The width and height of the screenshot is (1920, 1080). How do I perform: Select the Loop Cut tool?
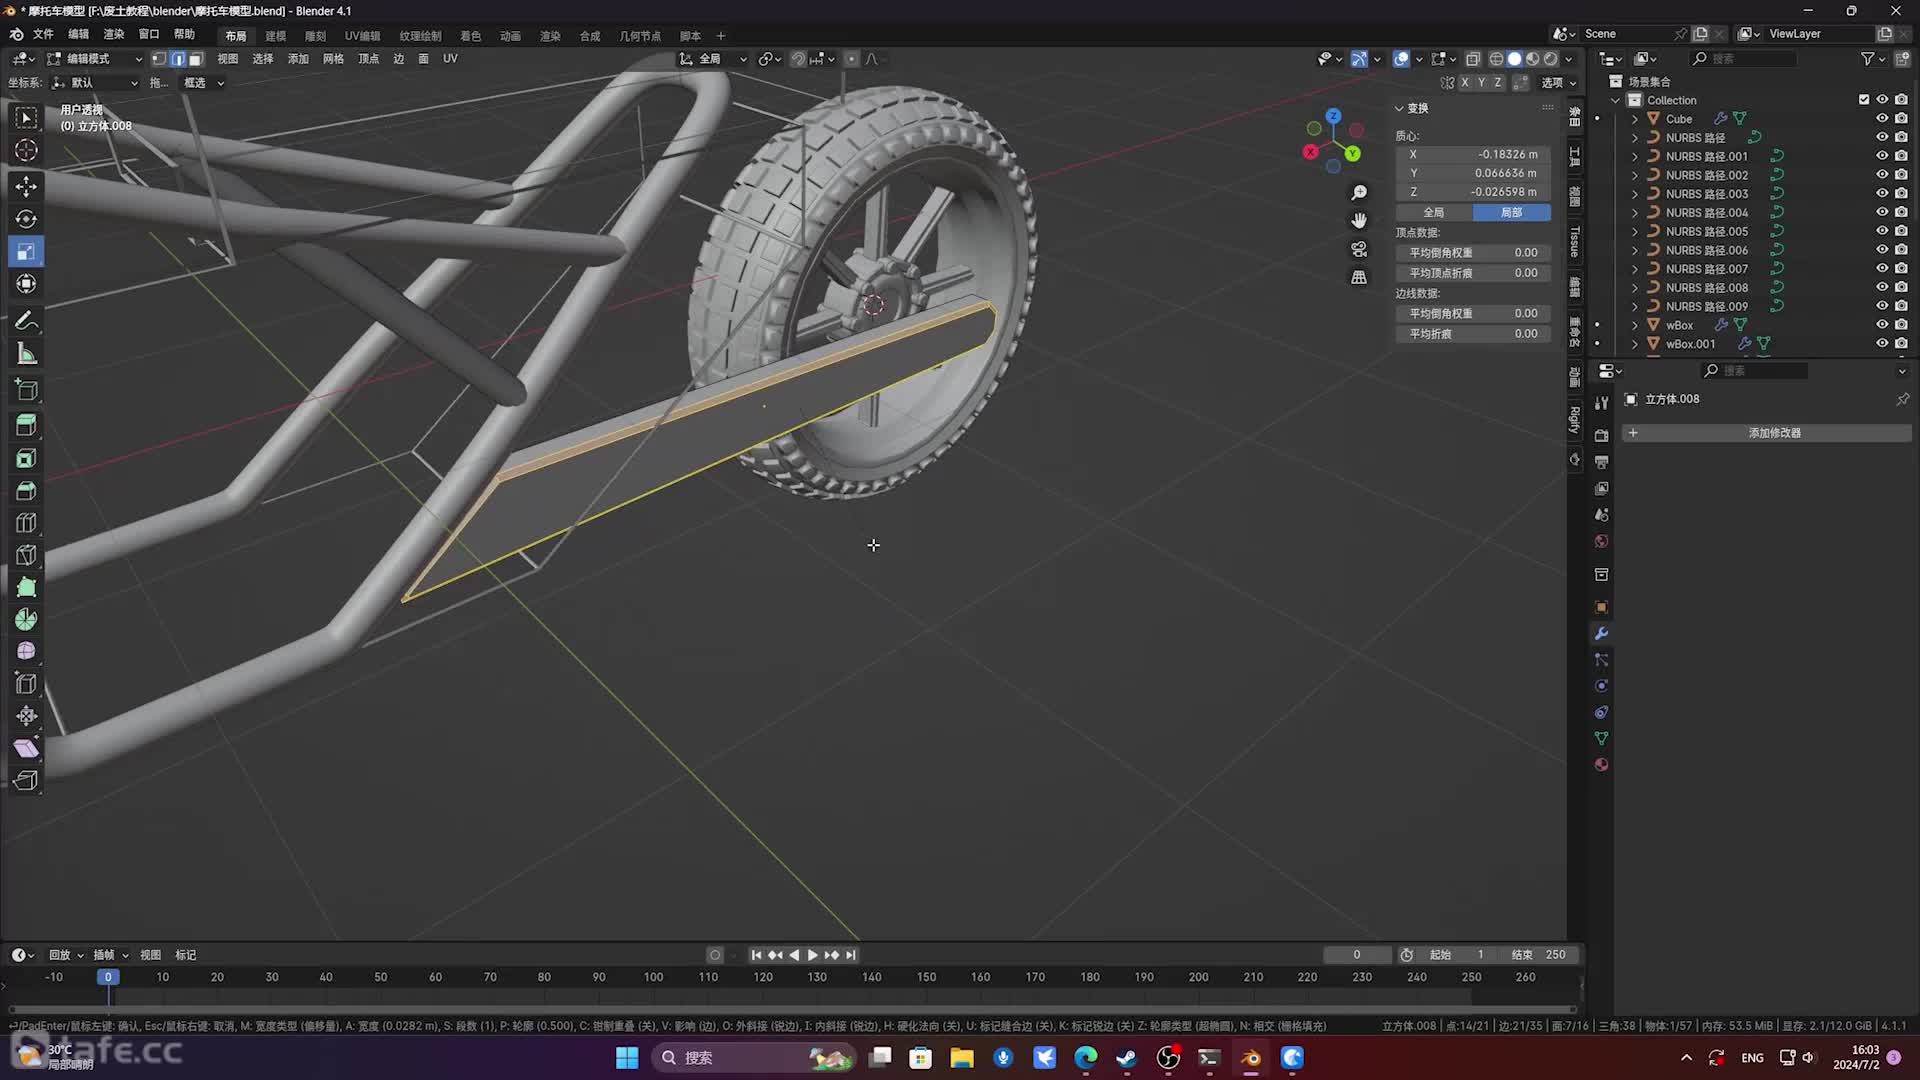[26, 523]
